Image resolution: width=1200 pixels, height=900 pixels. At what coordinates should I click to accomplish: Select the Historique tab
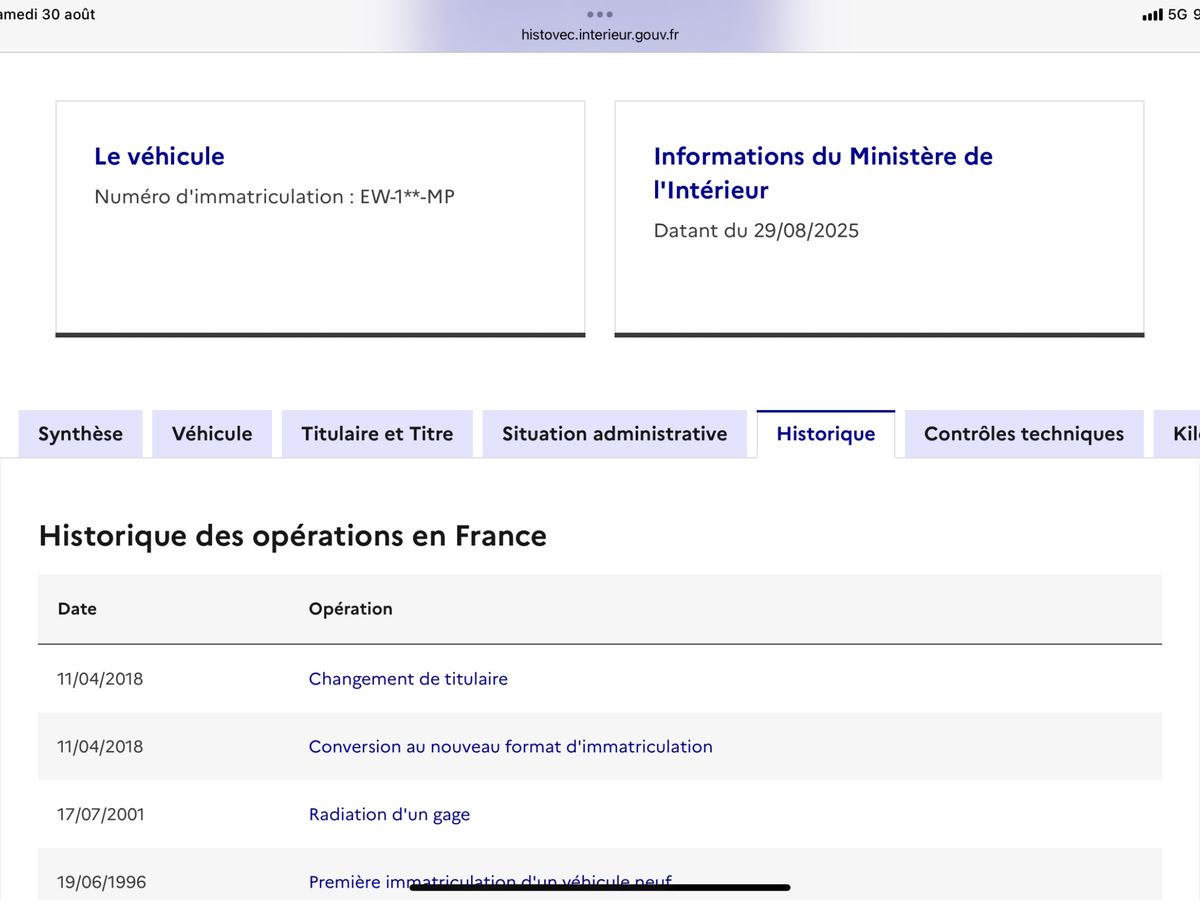point(826,434)
